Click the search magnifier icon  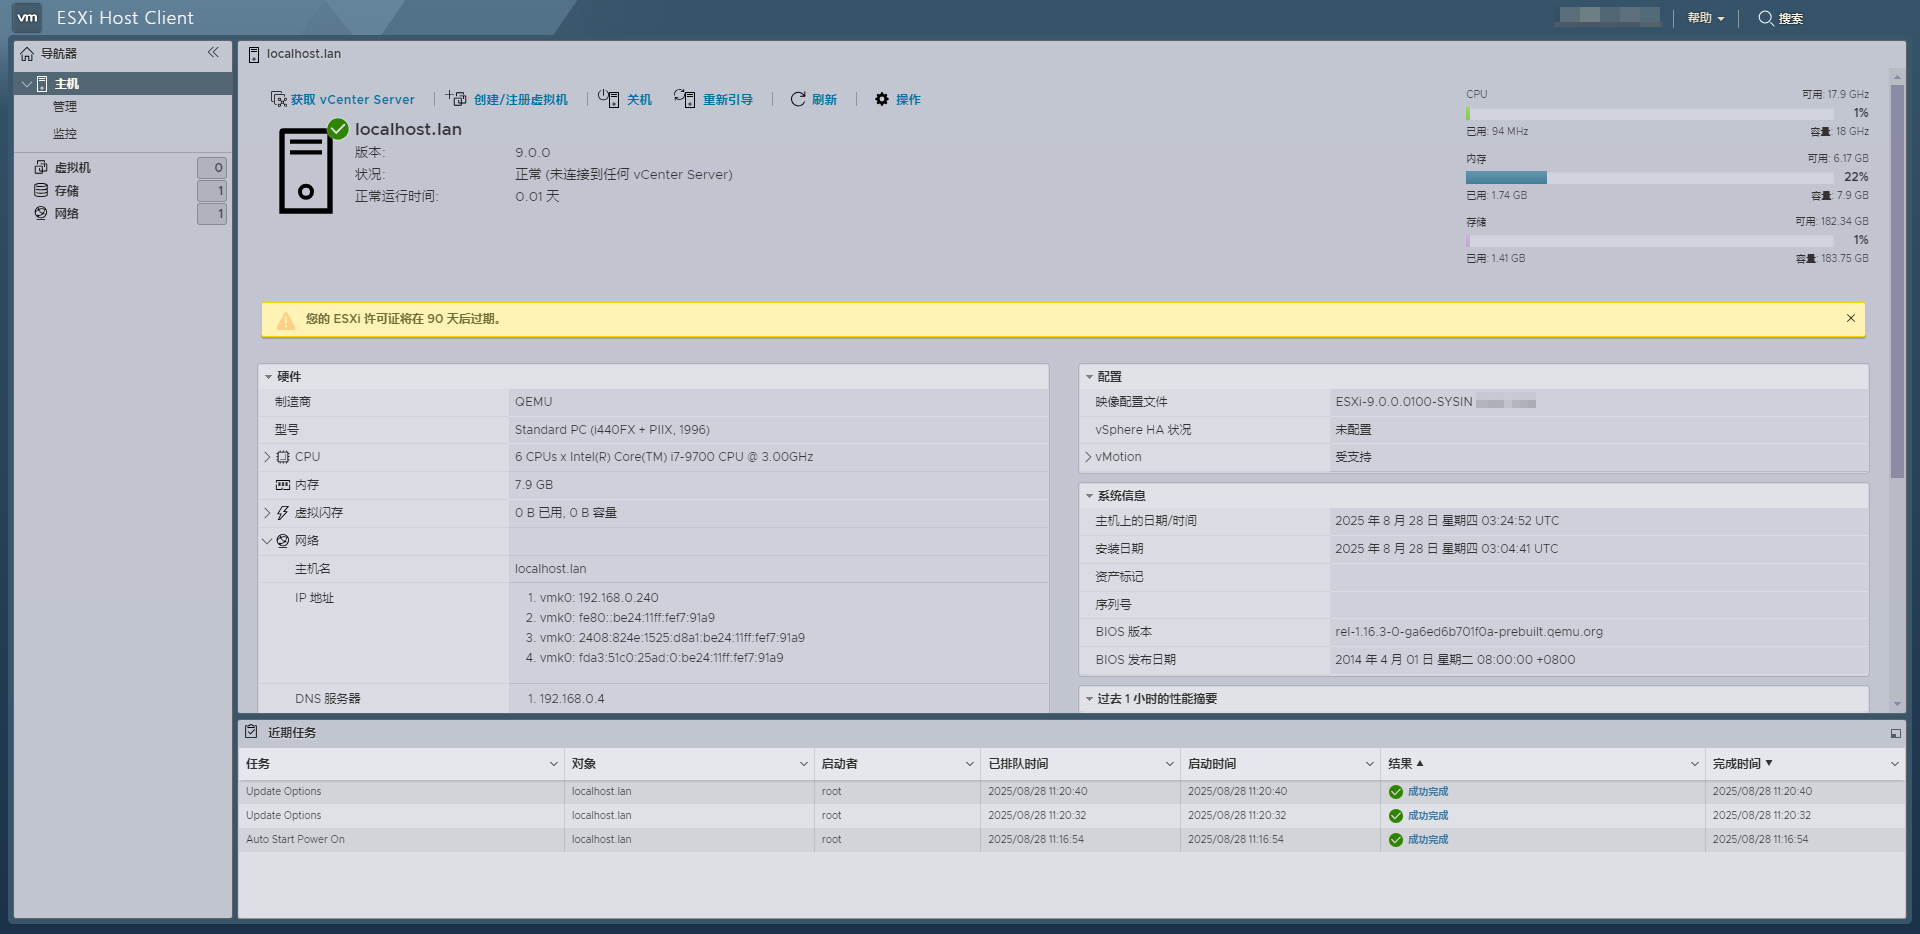tap(1766, 18)
